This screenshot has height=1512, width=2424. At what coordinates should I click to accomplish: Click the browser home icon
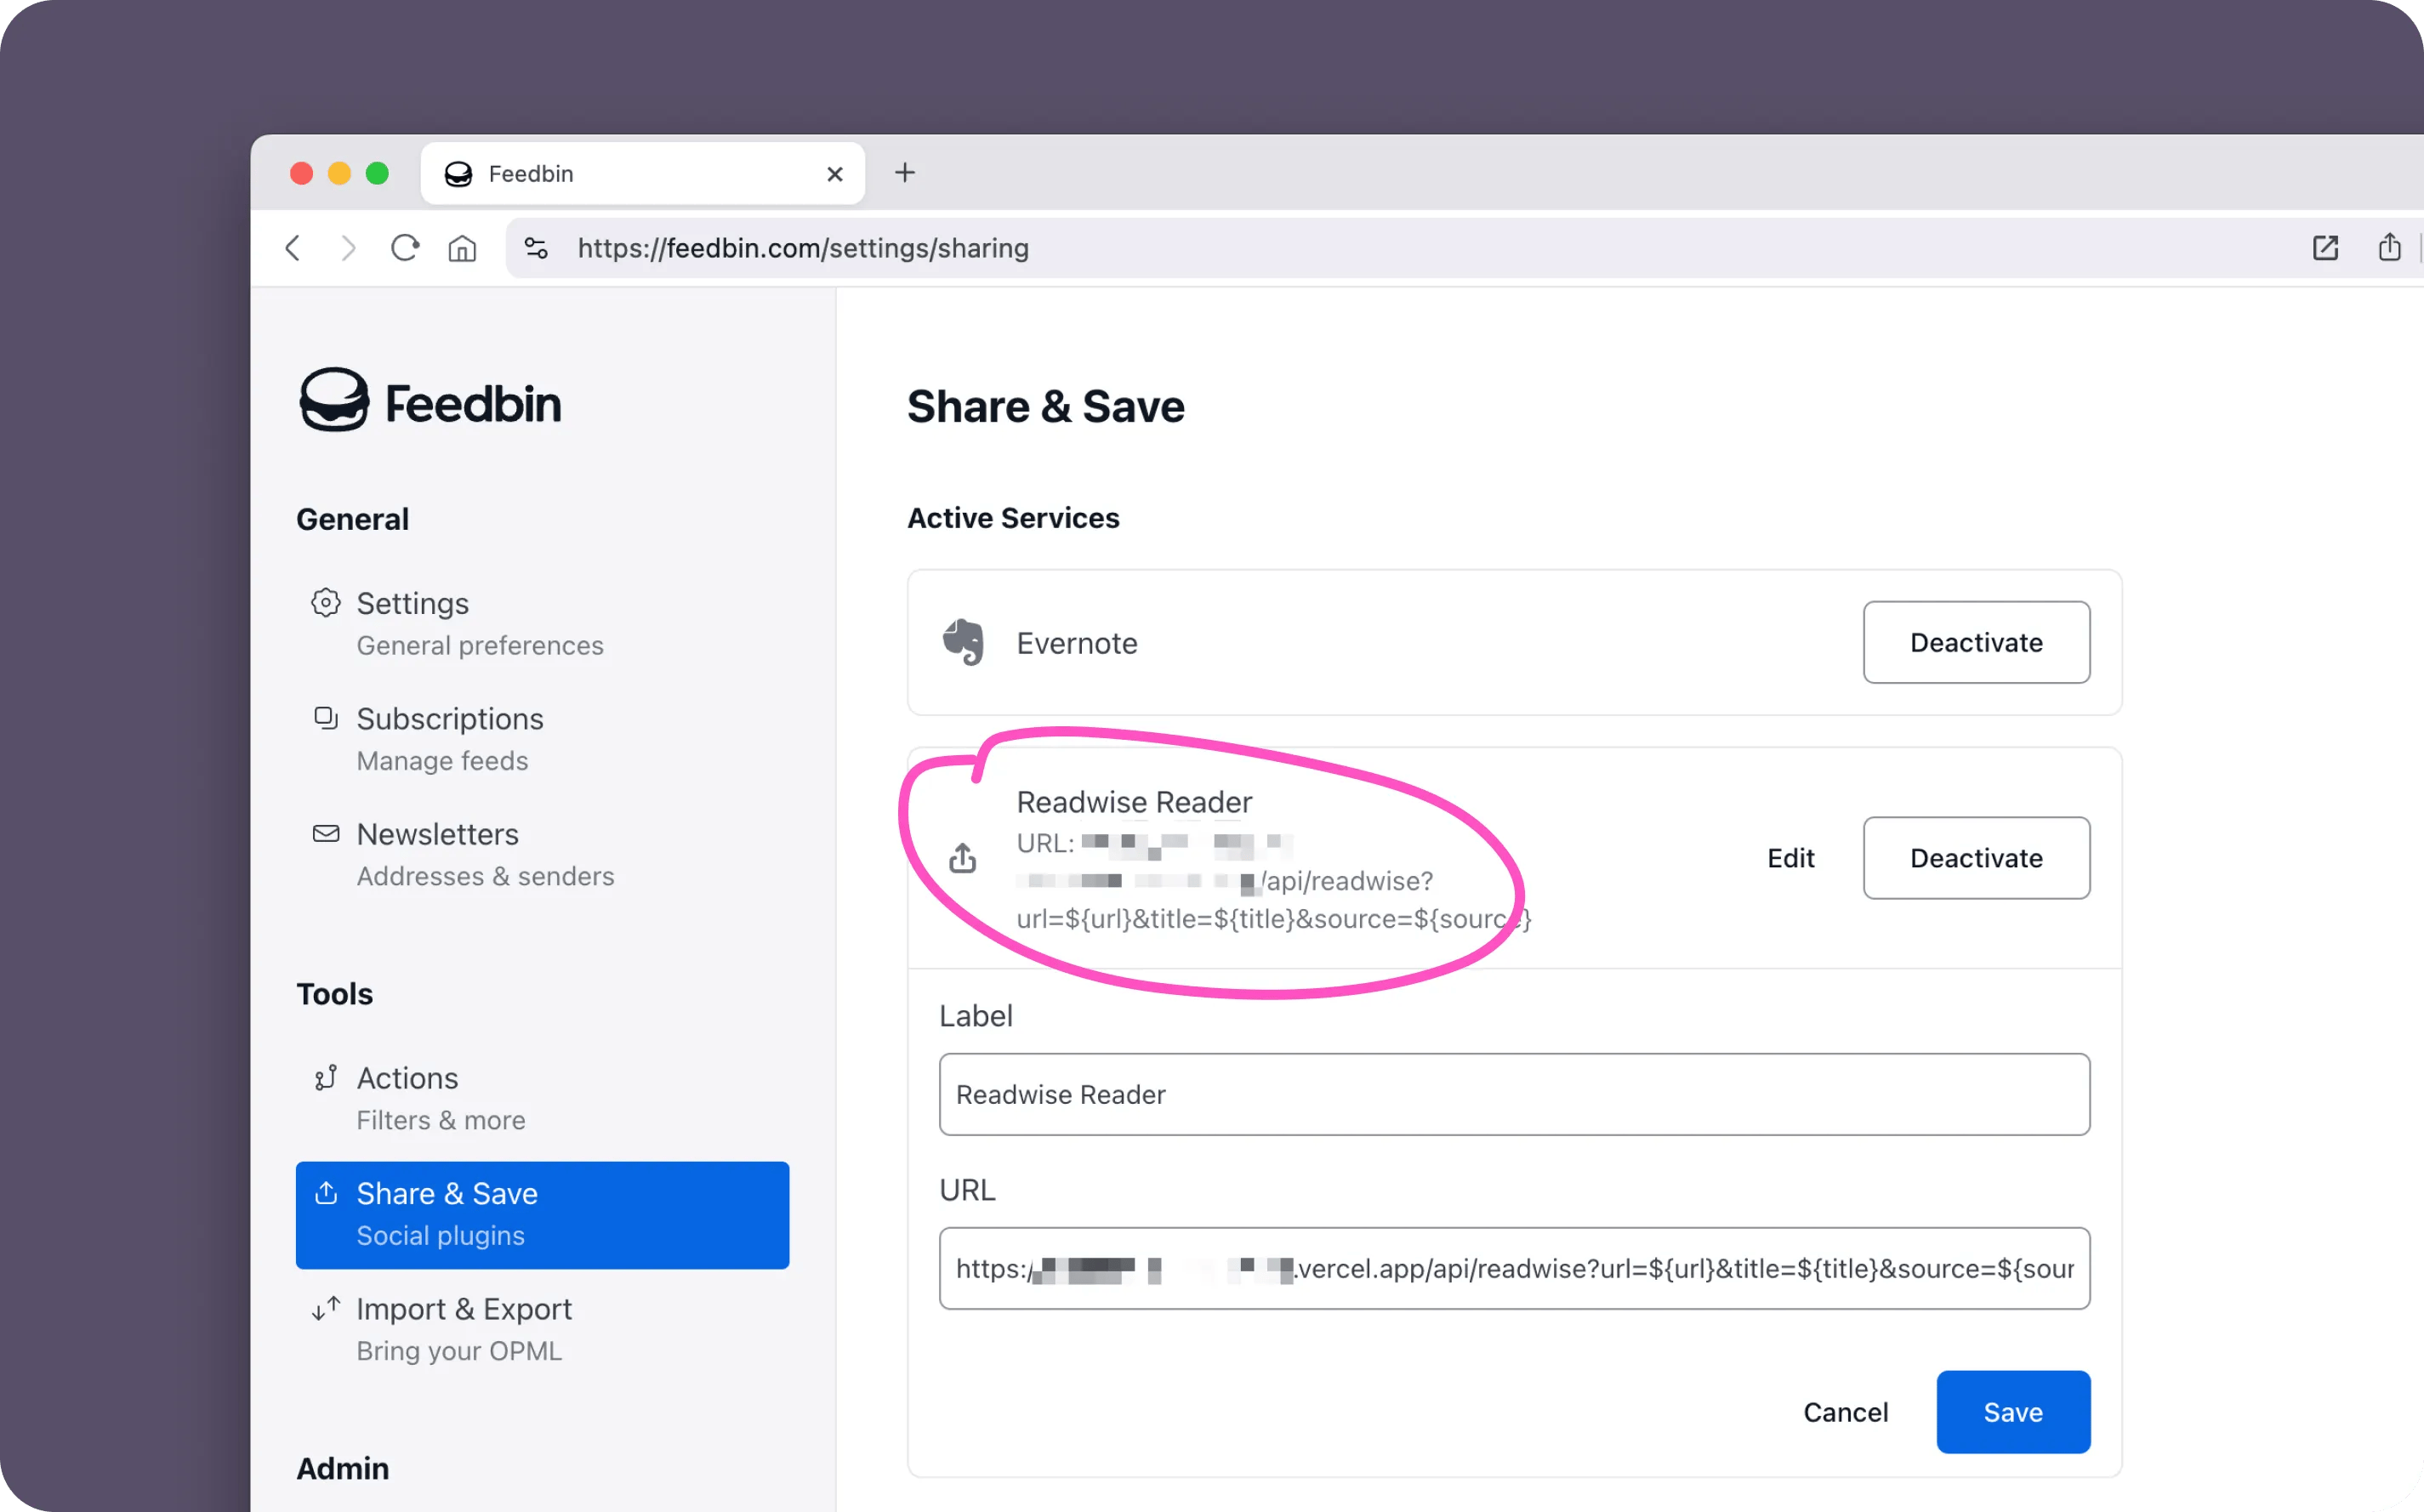point(462,248)
